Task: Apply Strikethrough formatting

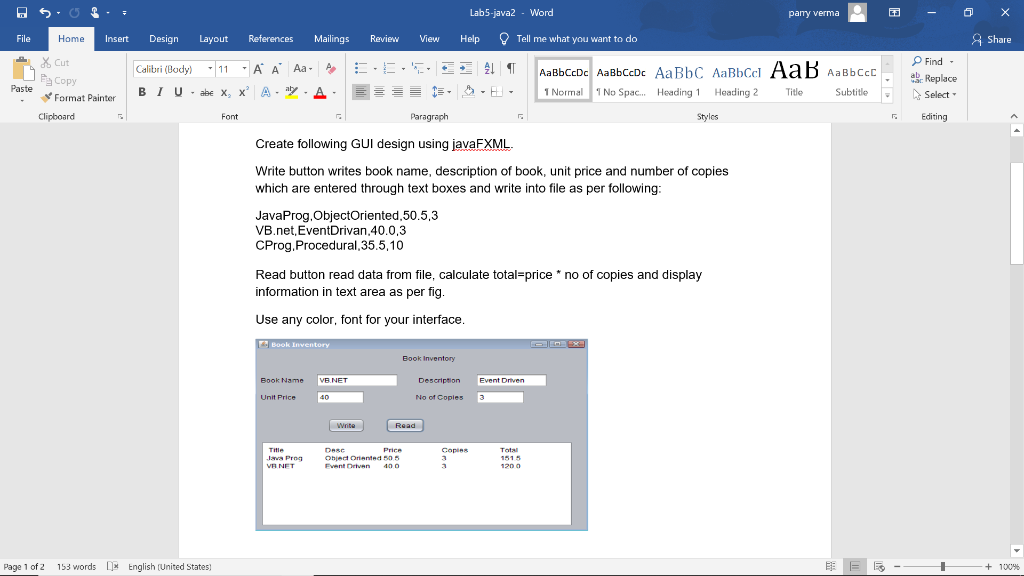Action: [x=208, y=92]
